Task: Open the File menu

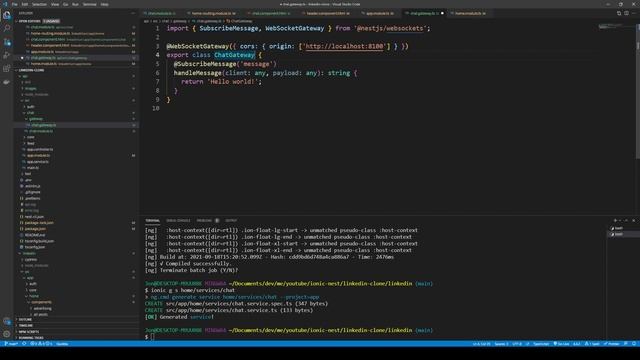Action: click(x=15, y=4)
